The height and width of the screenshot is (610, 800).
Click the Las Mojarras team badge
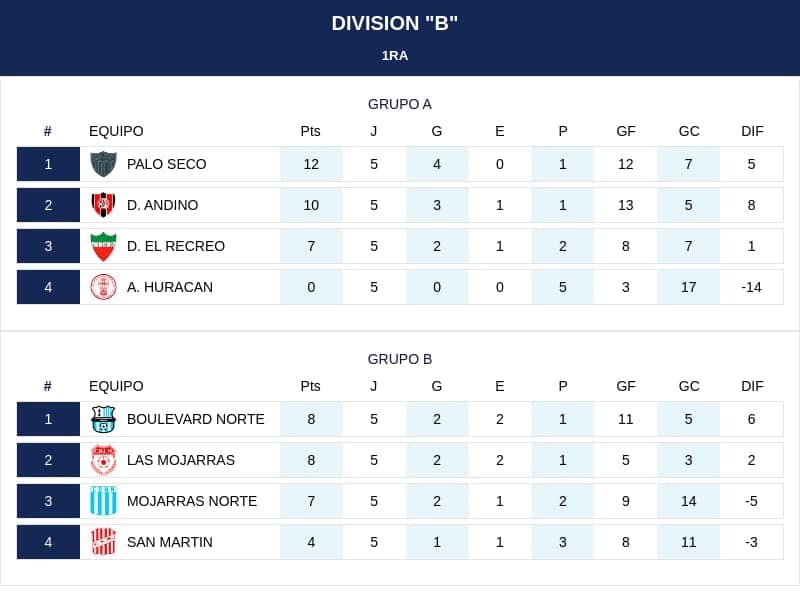(x=103, y=460)
